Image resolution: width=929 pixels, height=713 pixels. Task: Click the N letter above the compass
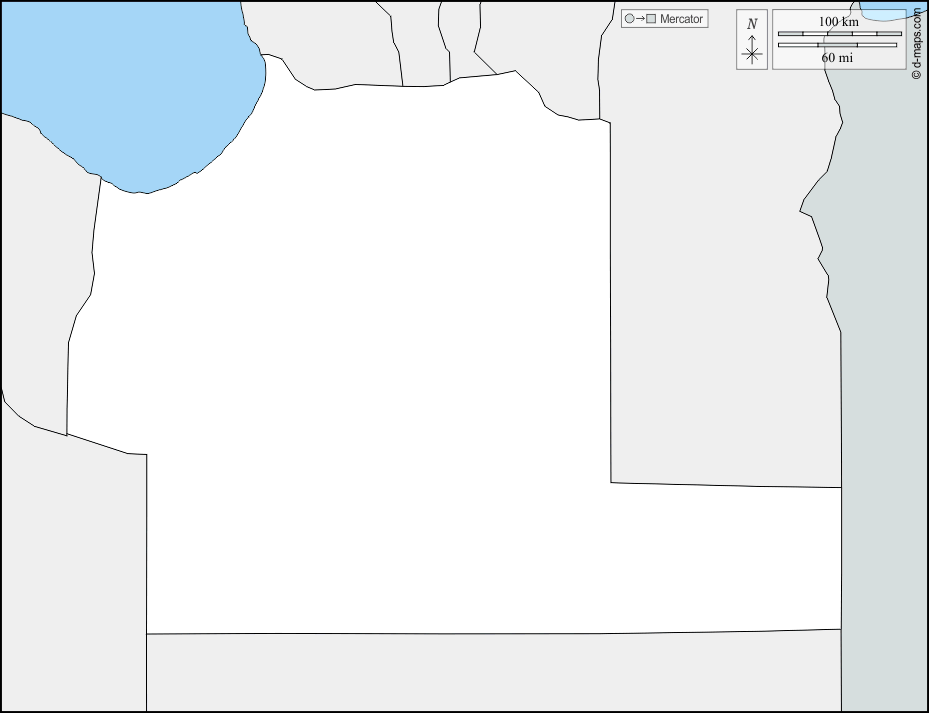[752, 24]
